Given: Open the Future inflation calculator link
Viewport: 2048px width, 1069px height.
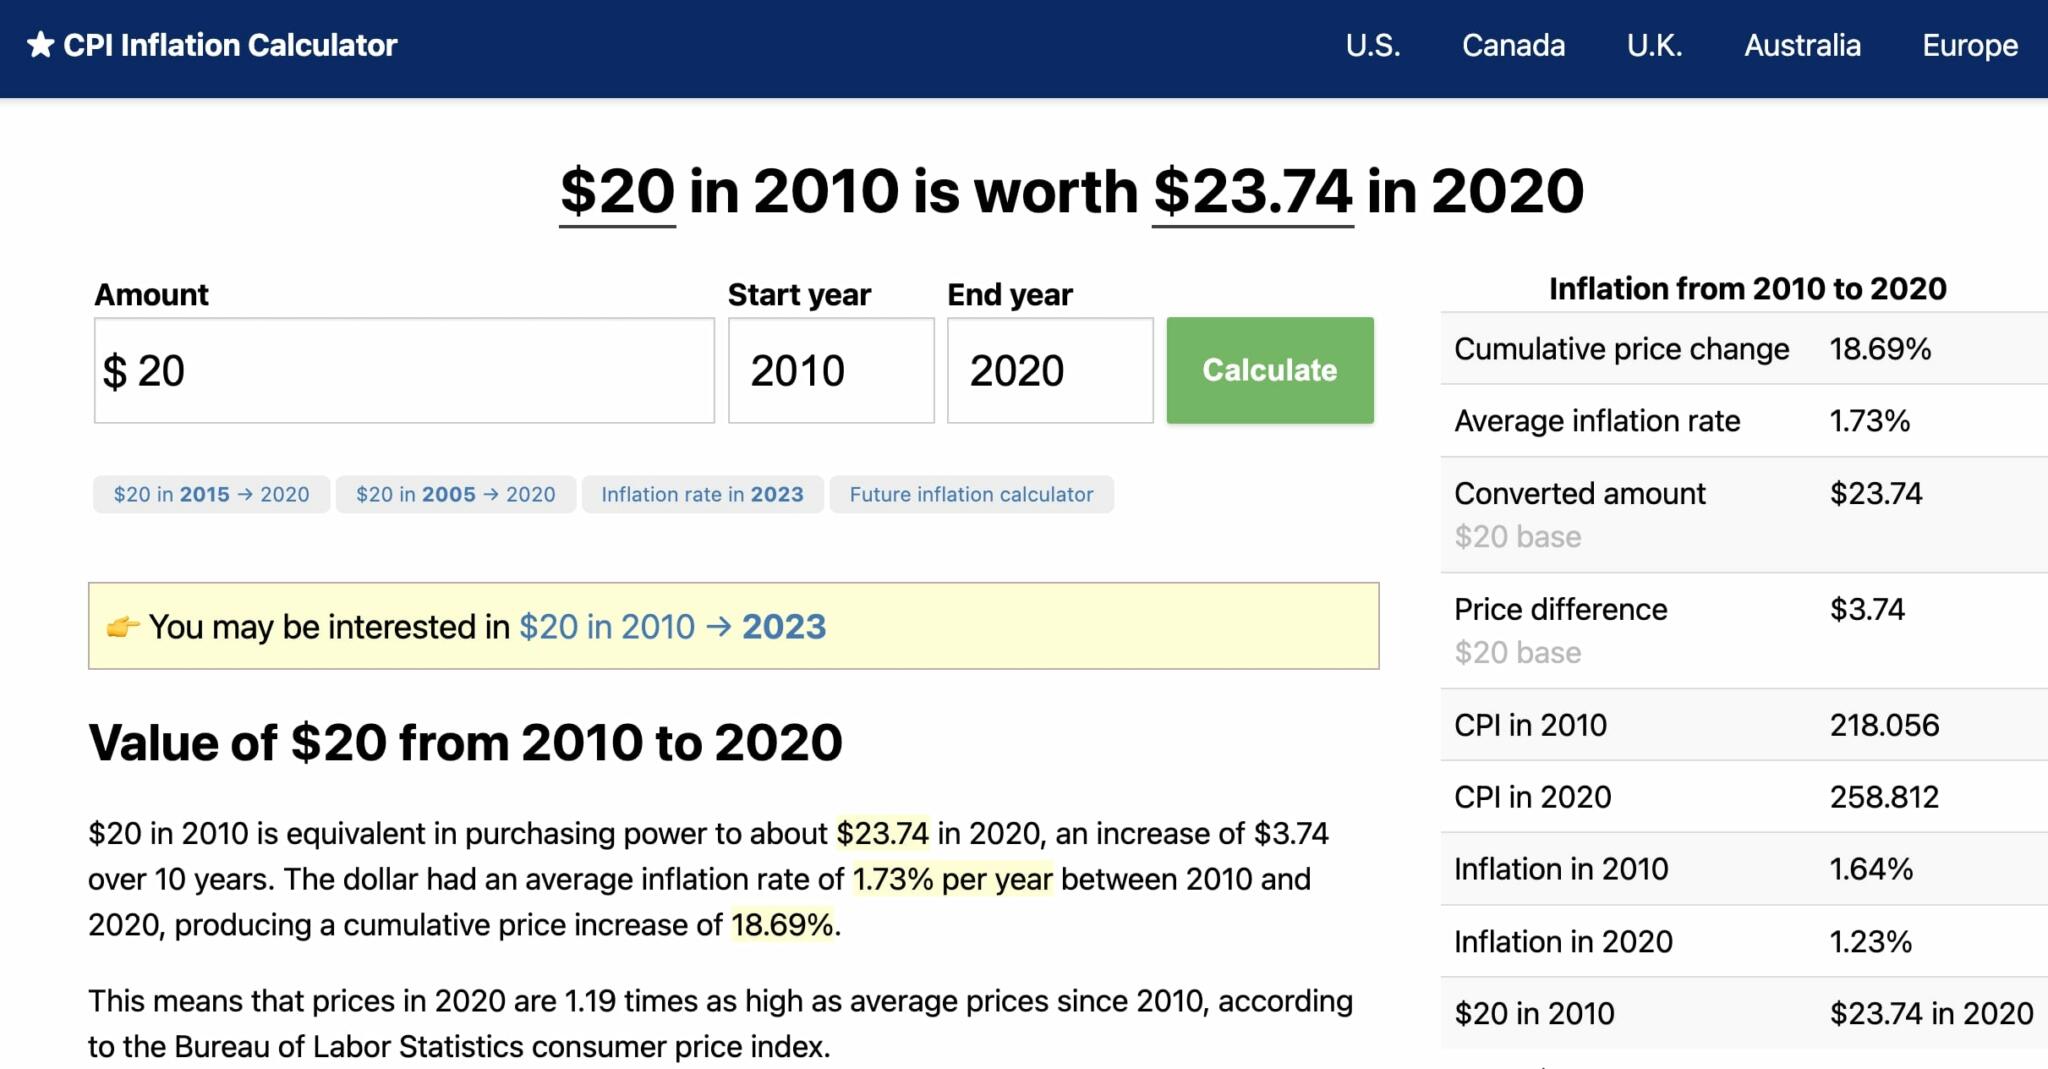Looking at the screenshot, I should point(971,494).
